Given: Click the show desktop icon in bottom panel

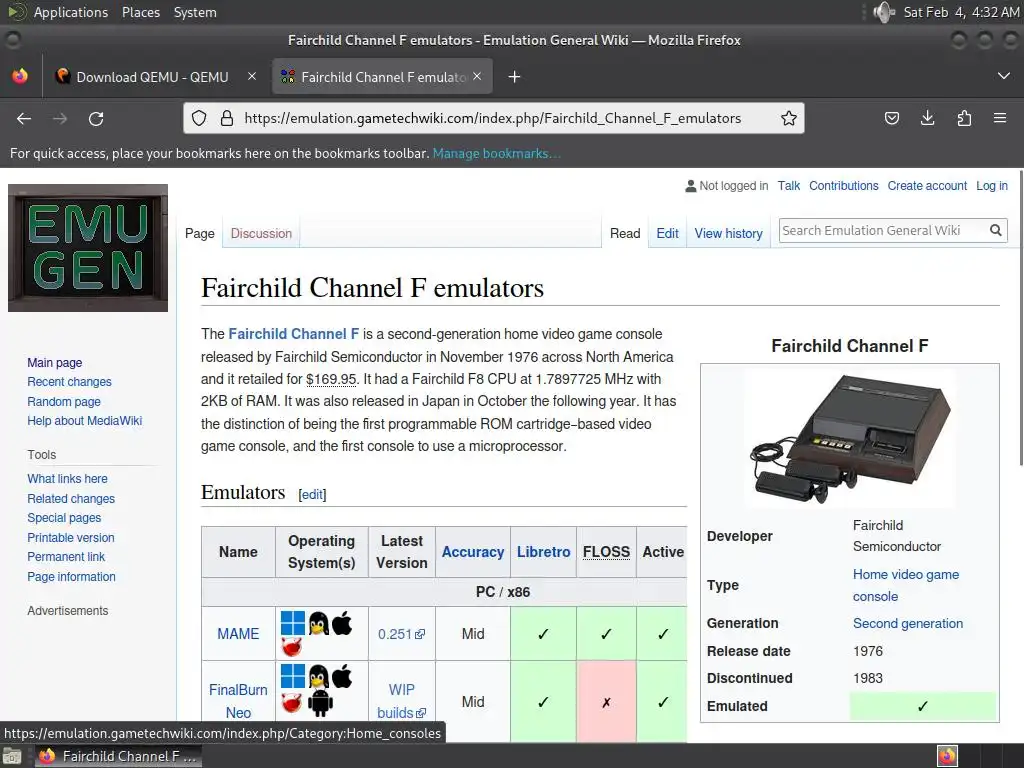Looking at the screenshot, I should [x=12, y=756].
